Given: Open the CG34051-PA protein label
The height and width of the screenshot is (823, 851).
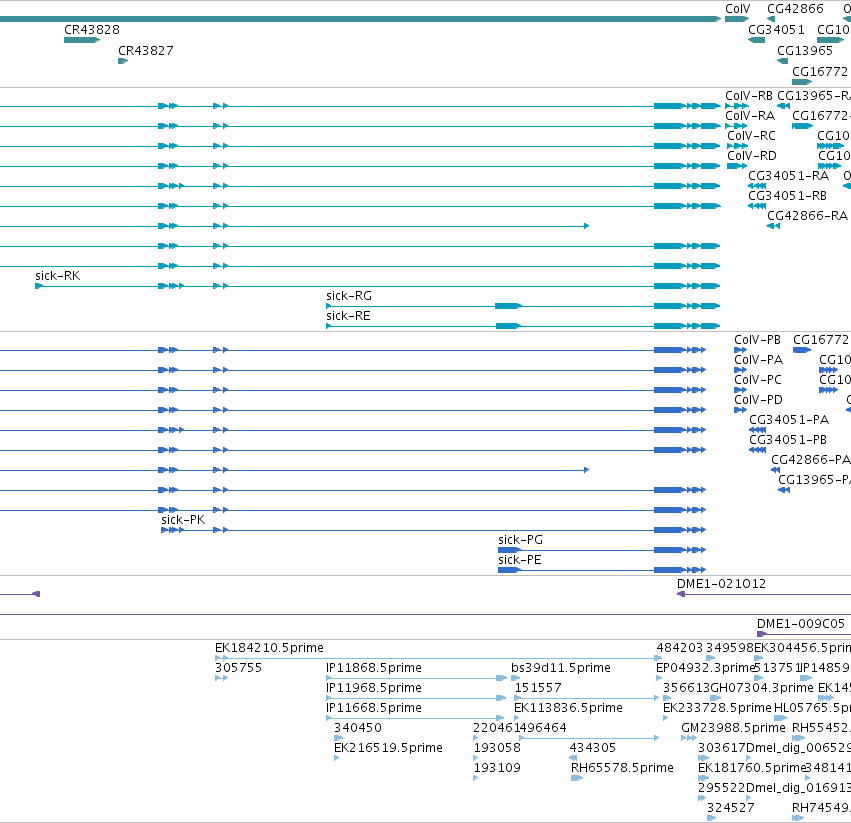Looking at the screenshot, I should [789, 420].
